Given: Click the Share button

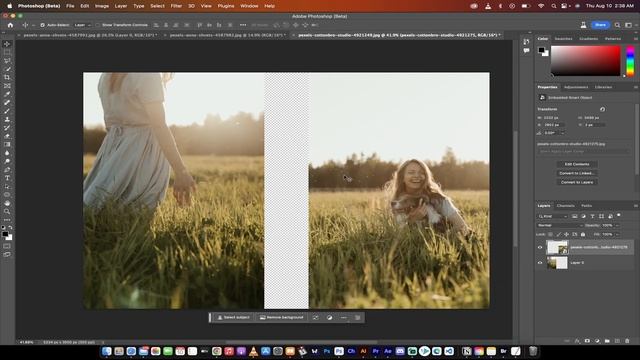Looking at the screenshot, I should [600, 25].
